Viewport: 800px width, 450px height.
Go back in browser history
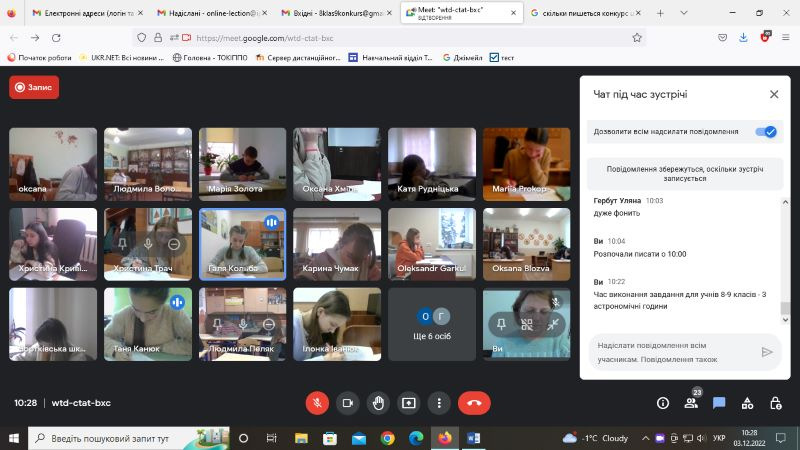[14, 38]
